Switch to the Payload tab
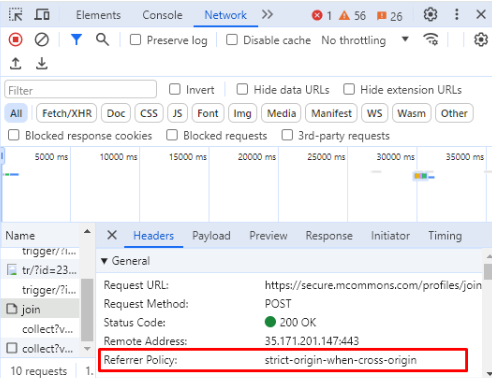Viewport: 492px width, 378px height. (x=211, y=236)
